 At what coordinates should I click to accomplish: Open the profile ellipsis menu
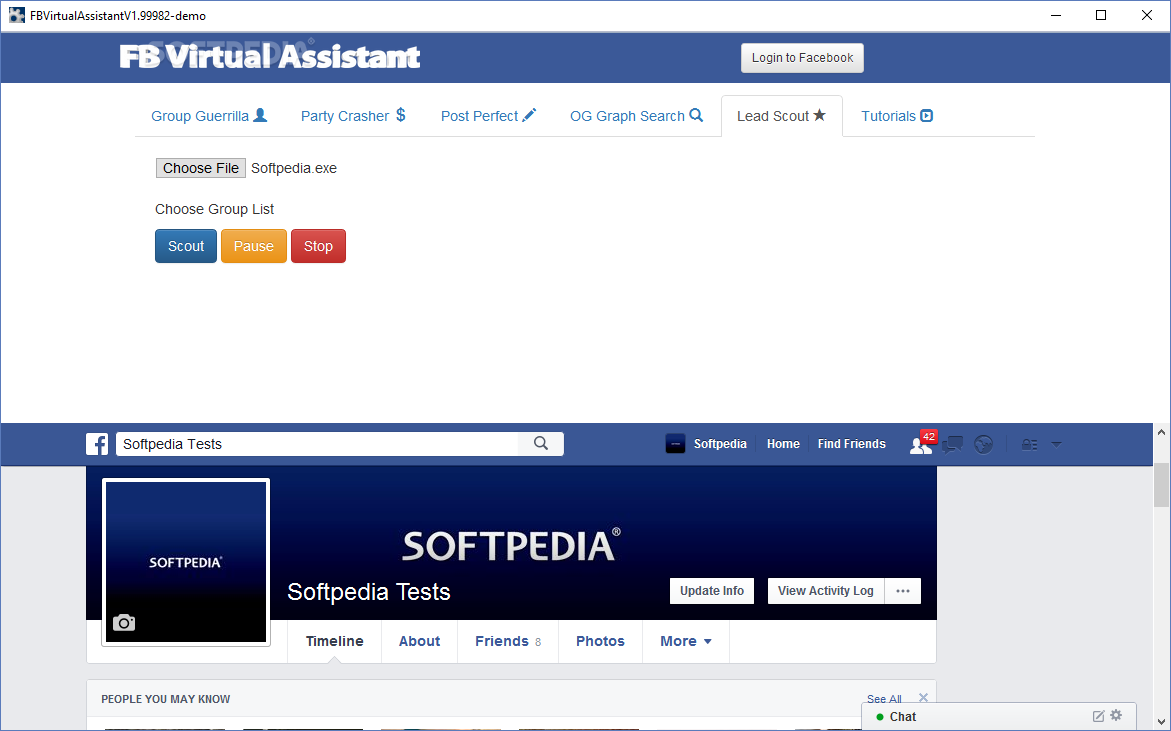click(903, 591)
